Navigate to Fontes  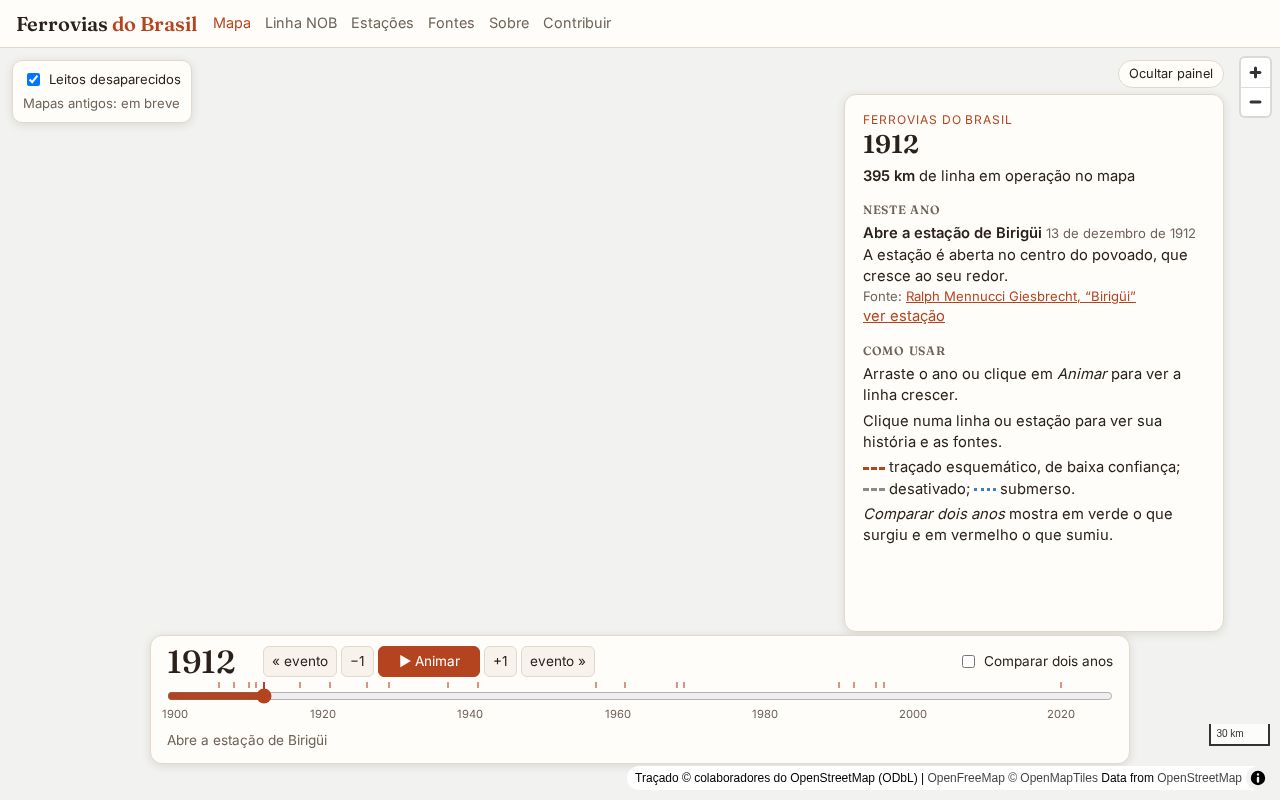tap(451, 23)
